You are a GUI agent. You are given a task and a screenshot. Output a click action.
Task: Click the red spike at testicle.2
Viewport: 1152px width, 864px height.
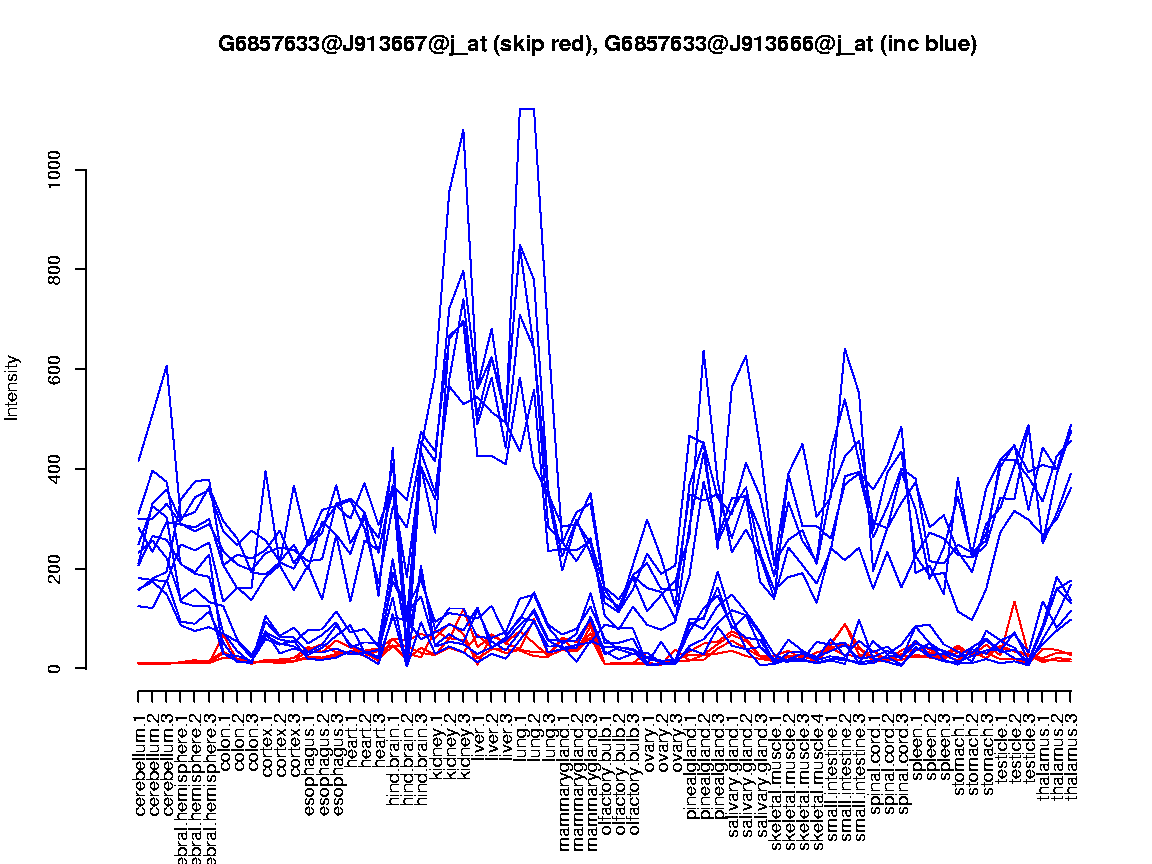click(x=1015, y=603)
